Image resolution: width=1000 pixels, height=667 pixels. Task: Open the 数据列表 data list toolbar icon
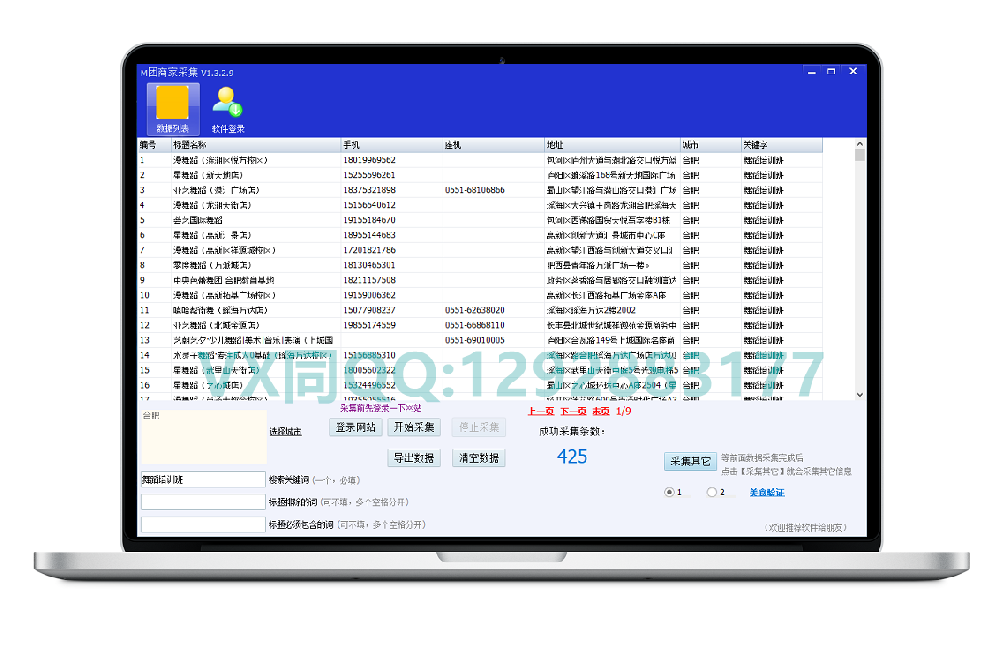click(173, 108)
